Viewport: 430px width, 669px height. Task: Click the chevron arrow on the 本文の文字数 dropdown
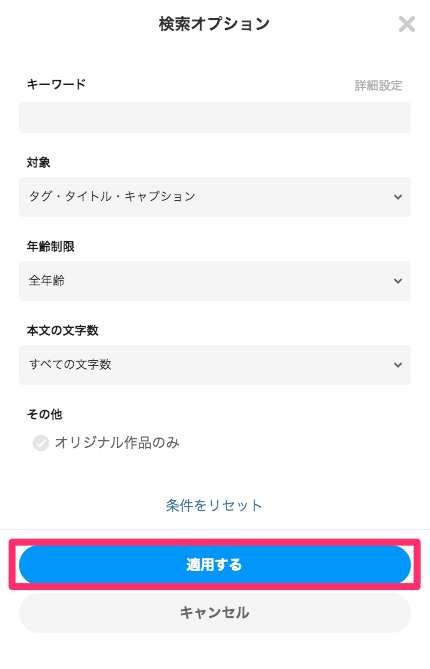coord(398,365)
